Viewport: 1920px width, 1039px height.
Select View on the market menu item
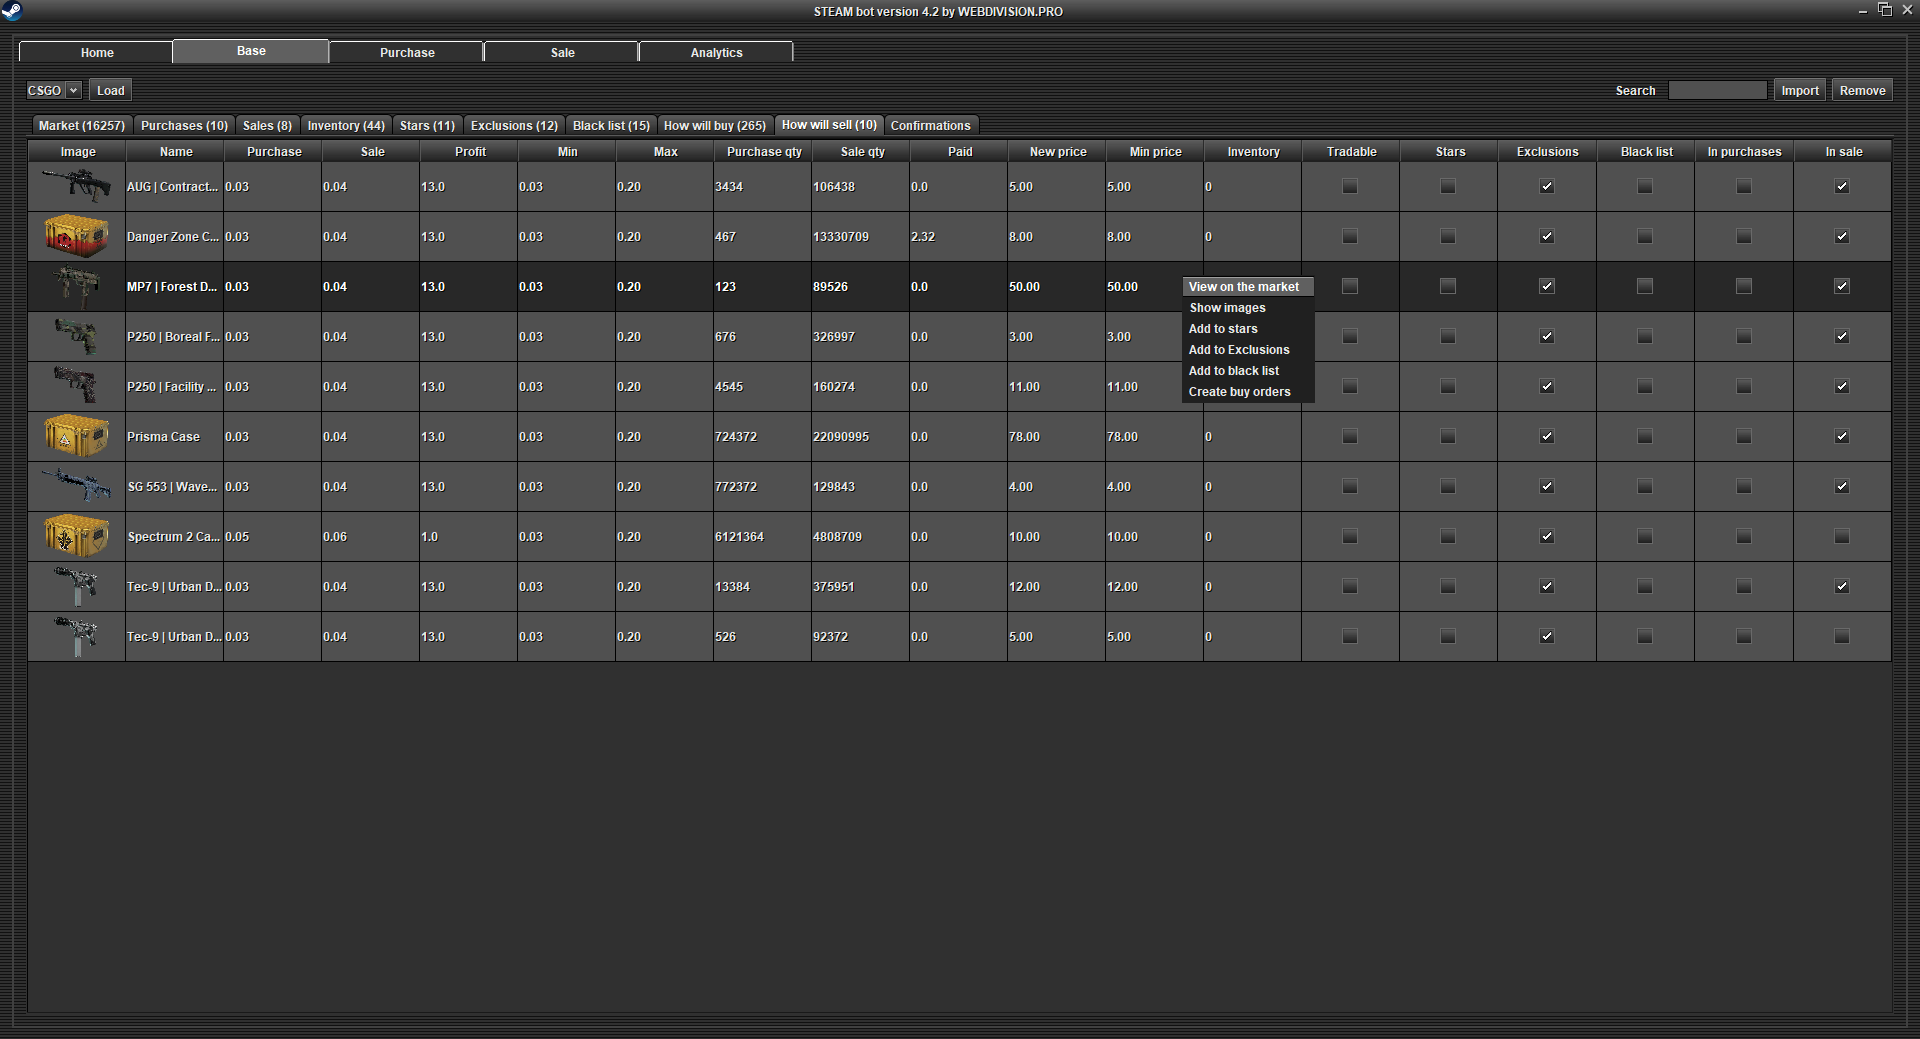pos(1243,287)
